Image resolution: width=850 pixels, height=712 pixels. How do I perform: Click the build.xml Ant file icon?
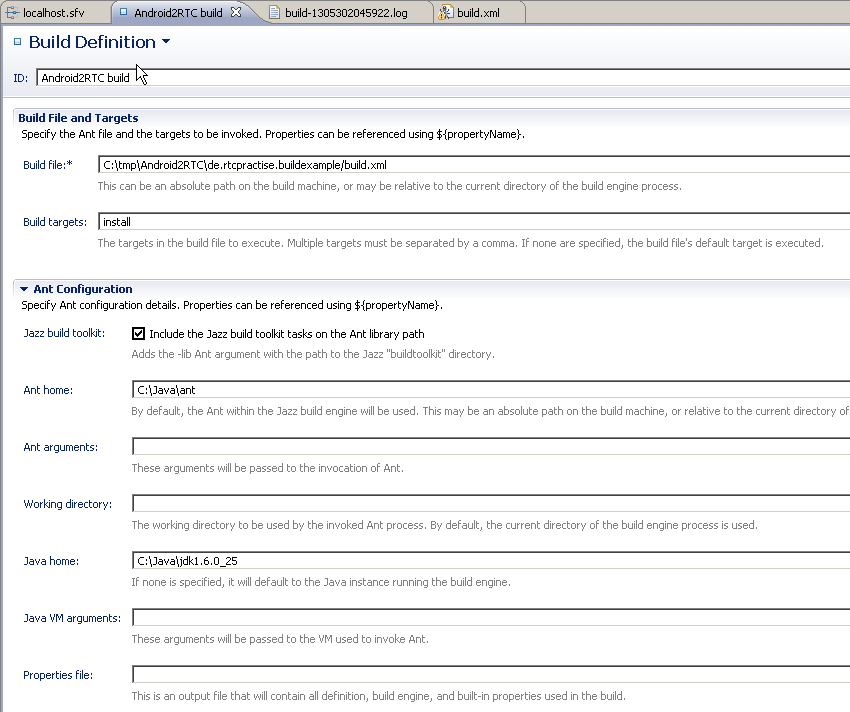[x=446, y=12]
